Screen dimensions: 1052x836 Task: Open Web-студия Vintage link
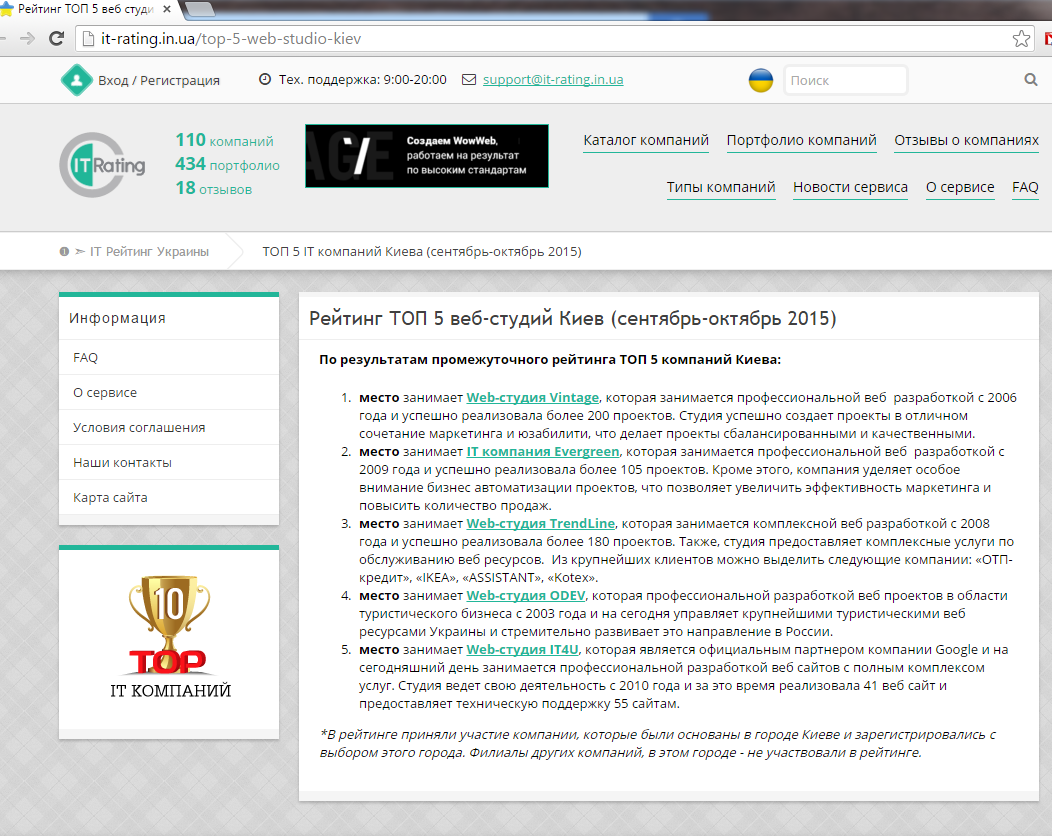[533, 397]
